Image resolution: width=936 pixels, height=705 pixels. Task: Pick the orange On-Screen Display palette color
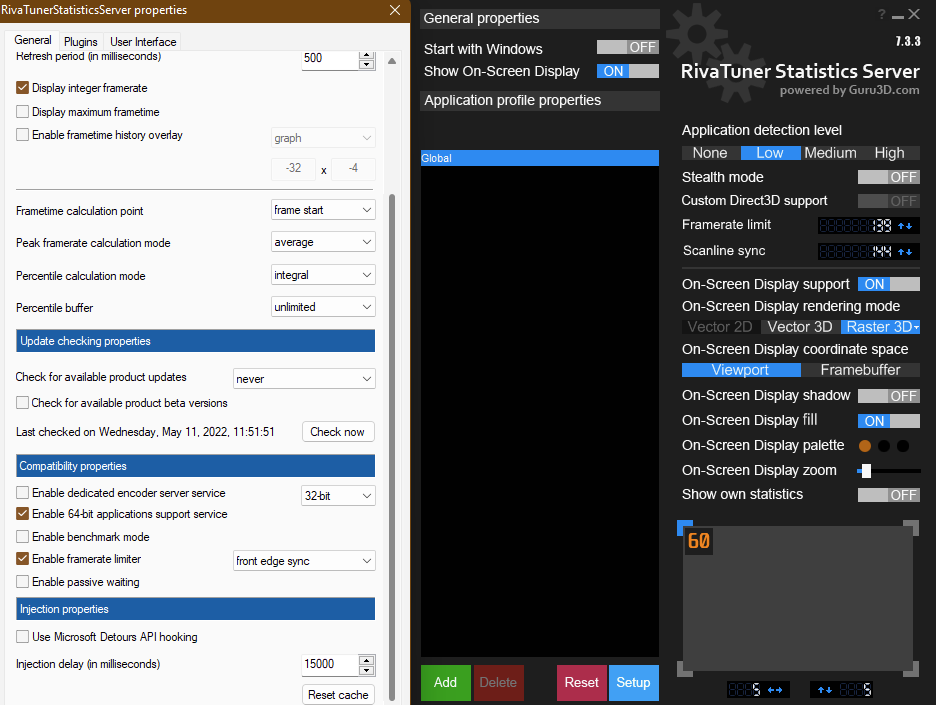pyautogui.click(x=864, y=446)
